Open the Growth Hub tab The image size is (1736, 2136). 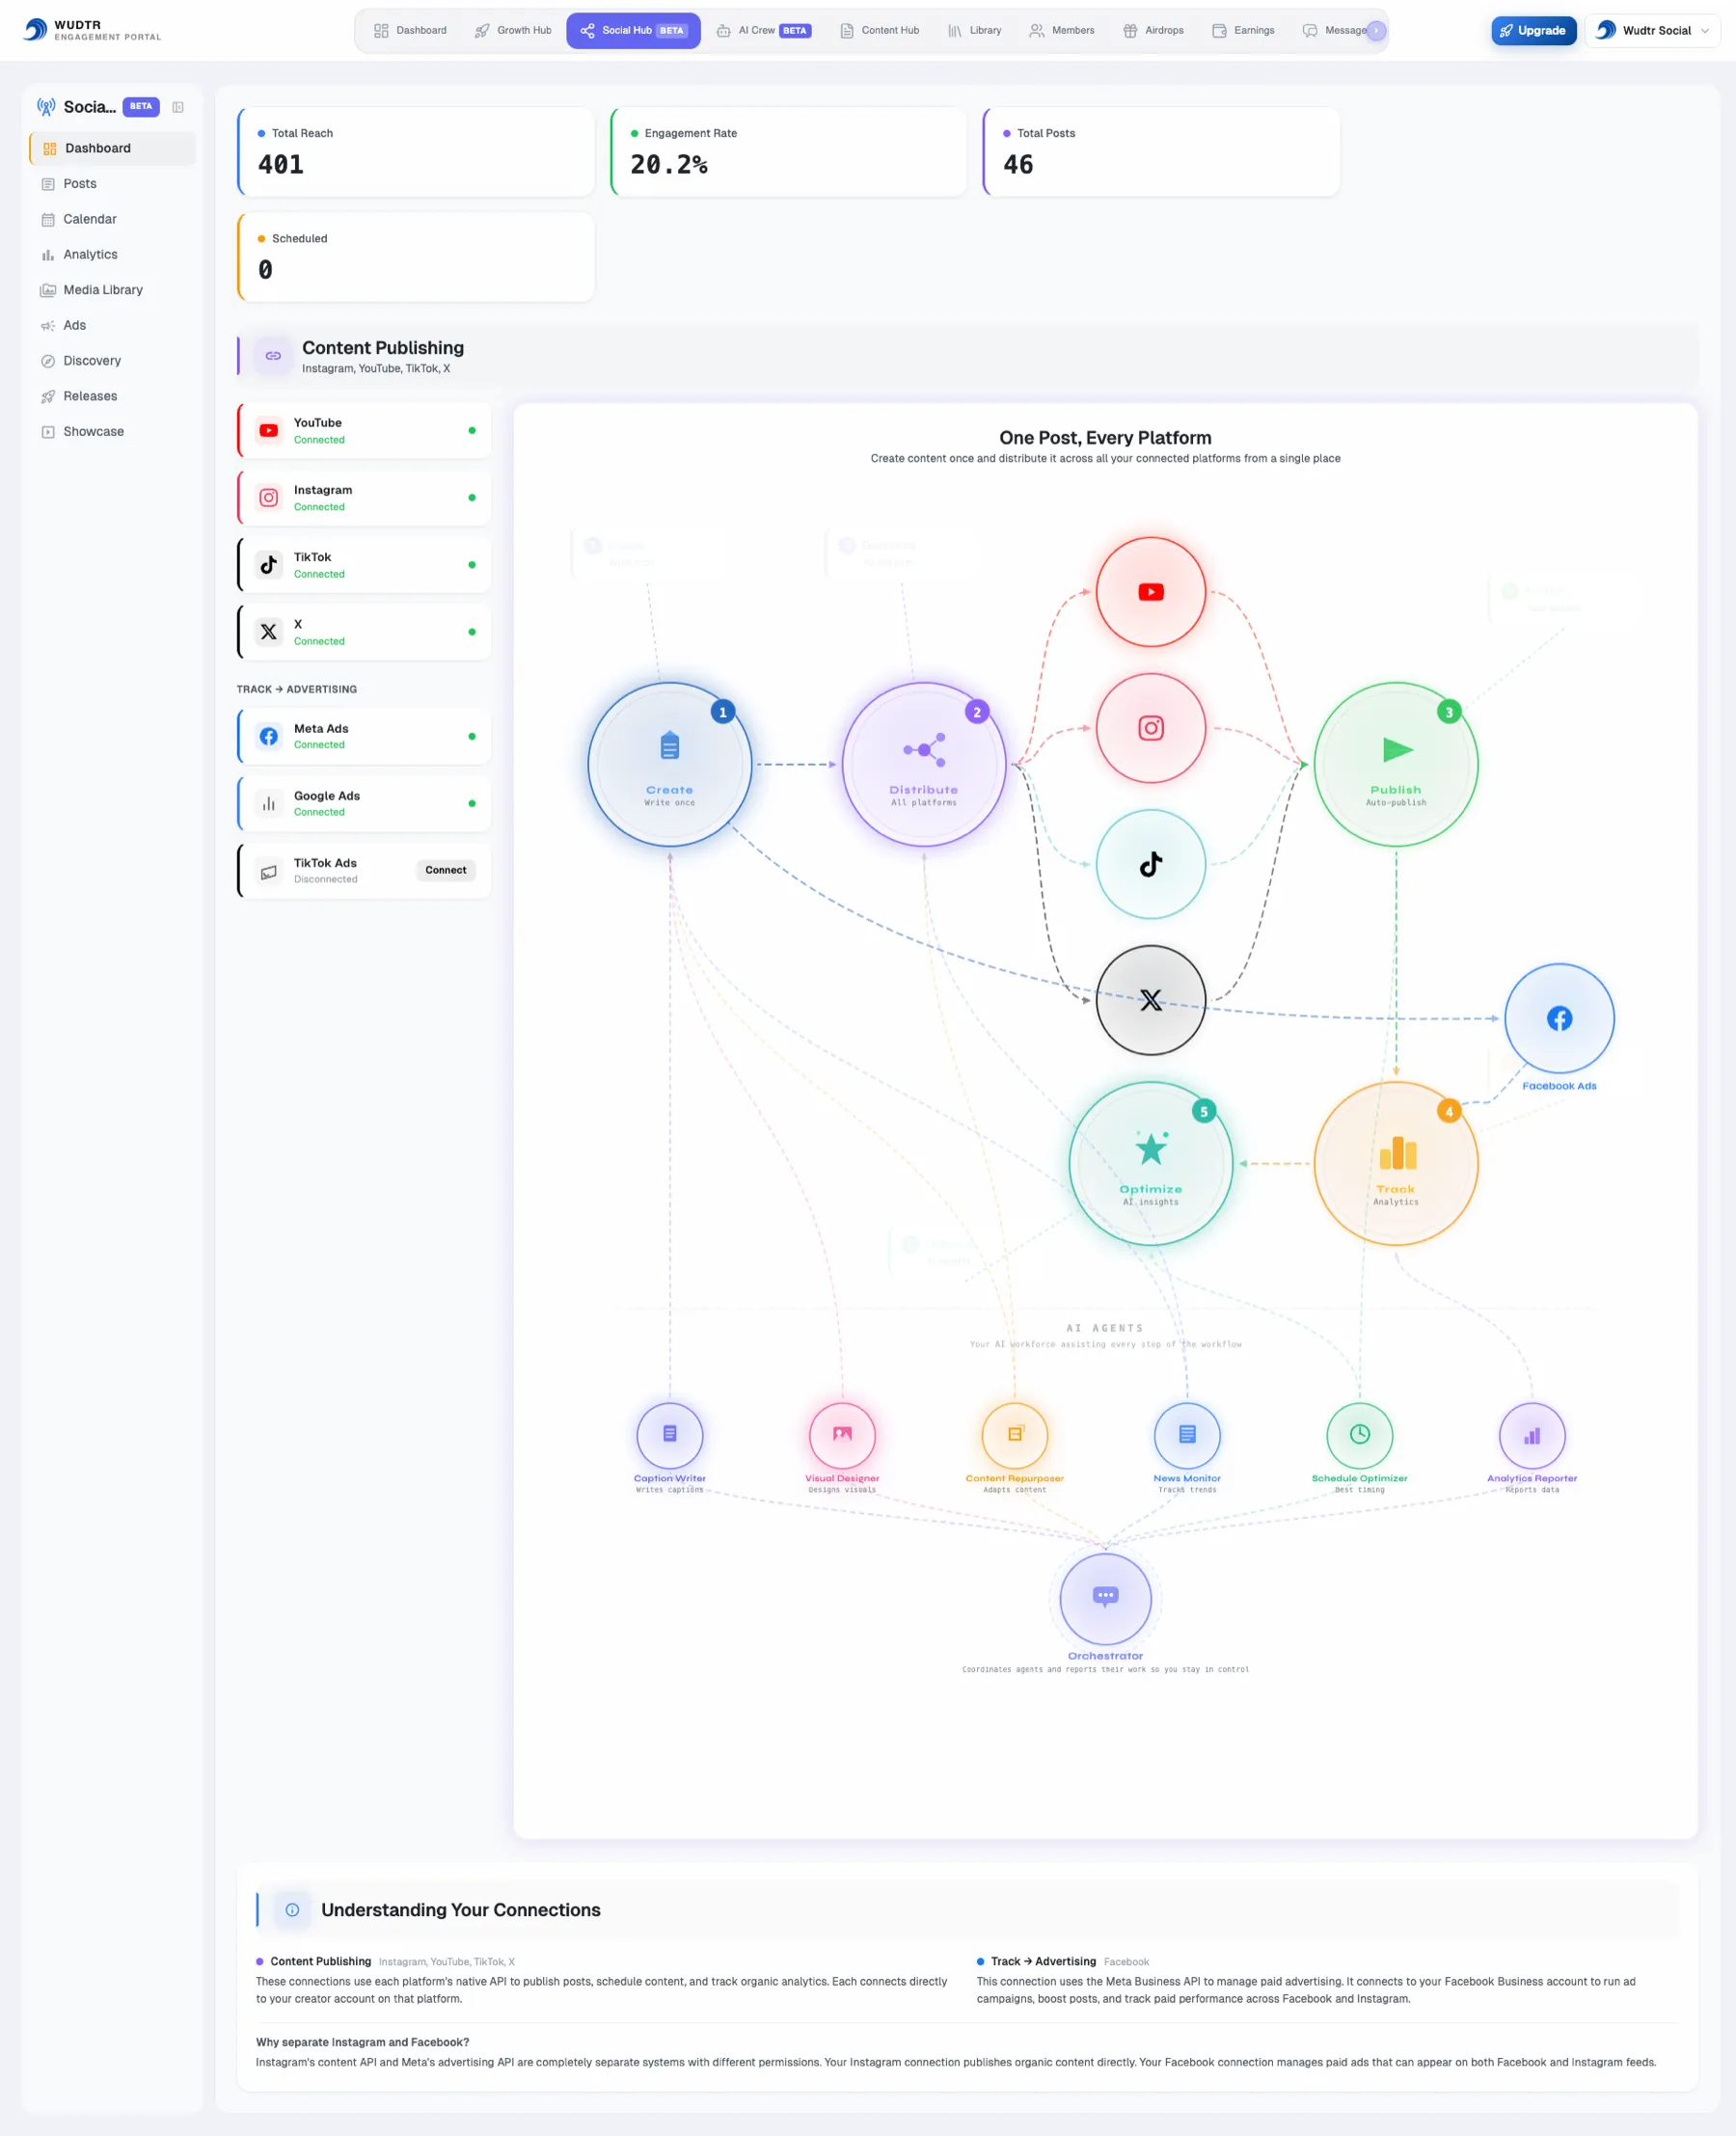coord(513,31)
